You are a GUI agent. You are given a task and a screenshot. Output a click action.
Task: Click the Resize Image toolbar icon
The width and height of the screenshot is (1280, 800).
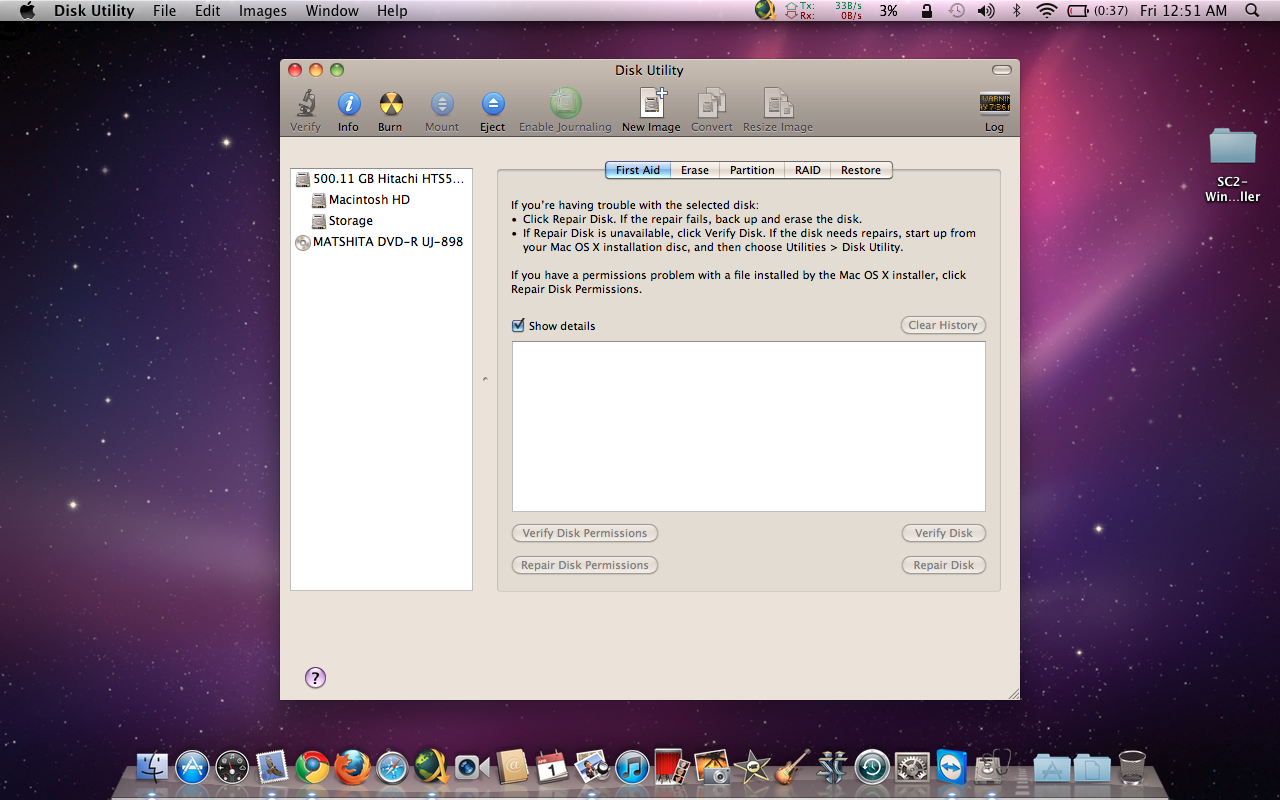(778, 110)
